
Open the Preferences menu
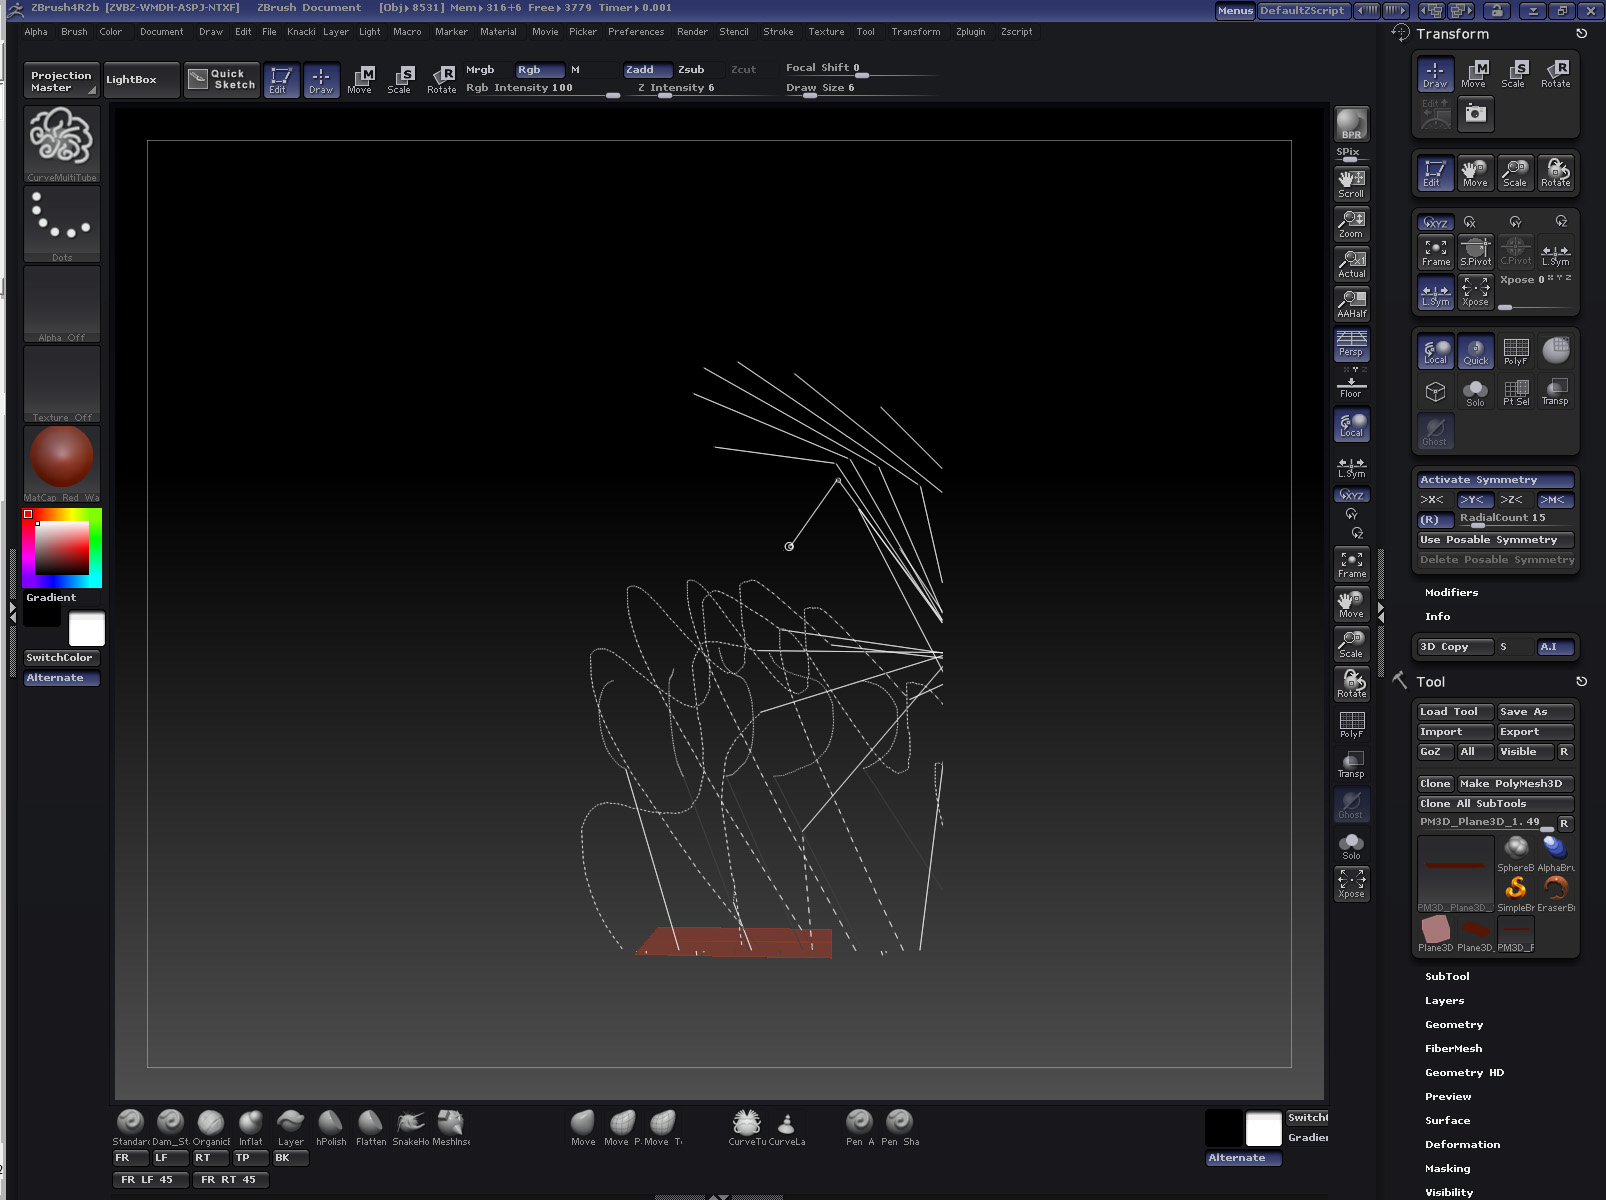pos(635,32)
